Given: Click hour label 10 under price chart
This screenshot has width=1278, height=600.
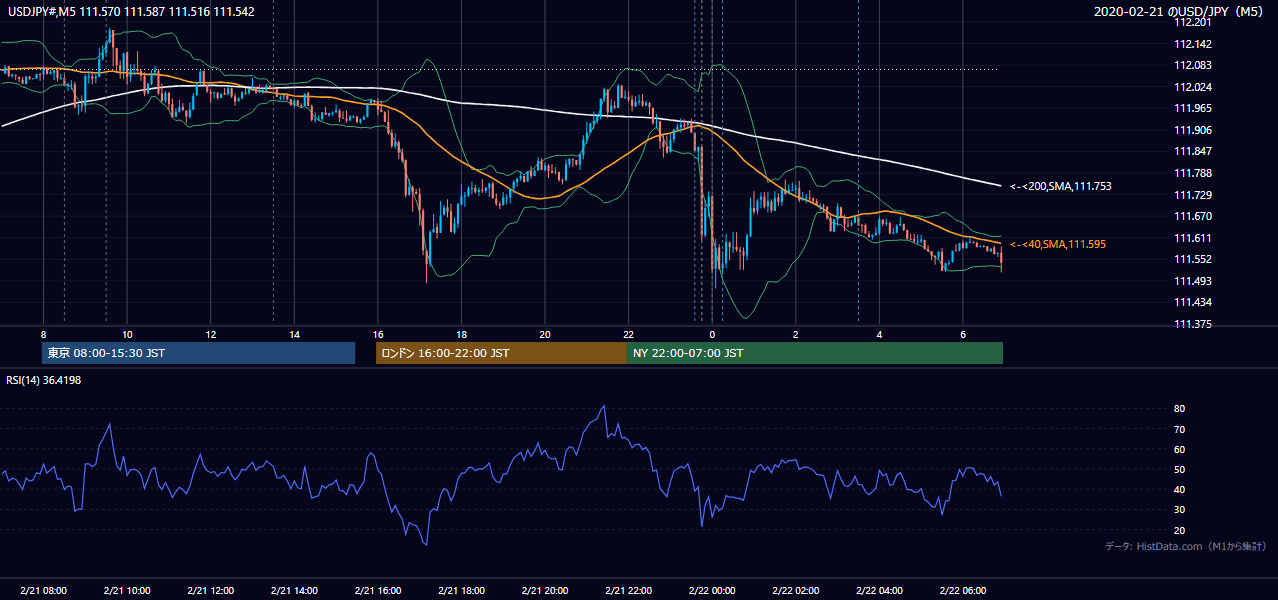Looking at the screenshot, I should click(x=126, y=333).
